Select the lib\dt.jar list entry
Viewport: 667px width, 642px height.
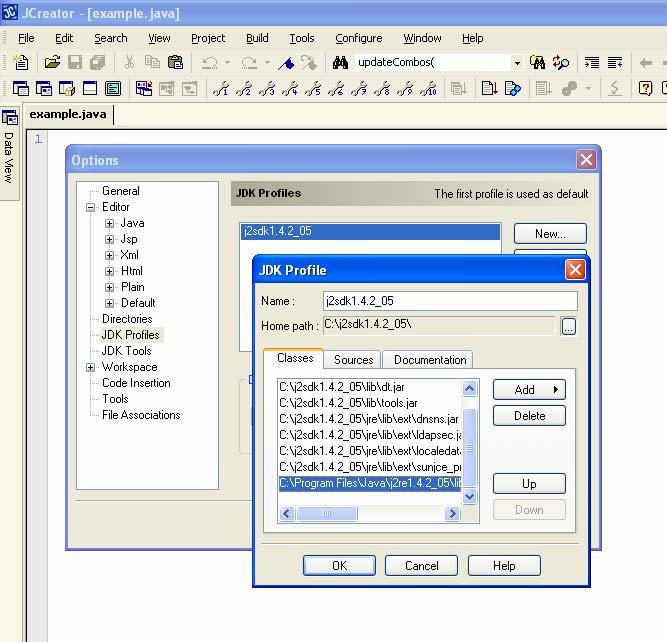(369, 387)
